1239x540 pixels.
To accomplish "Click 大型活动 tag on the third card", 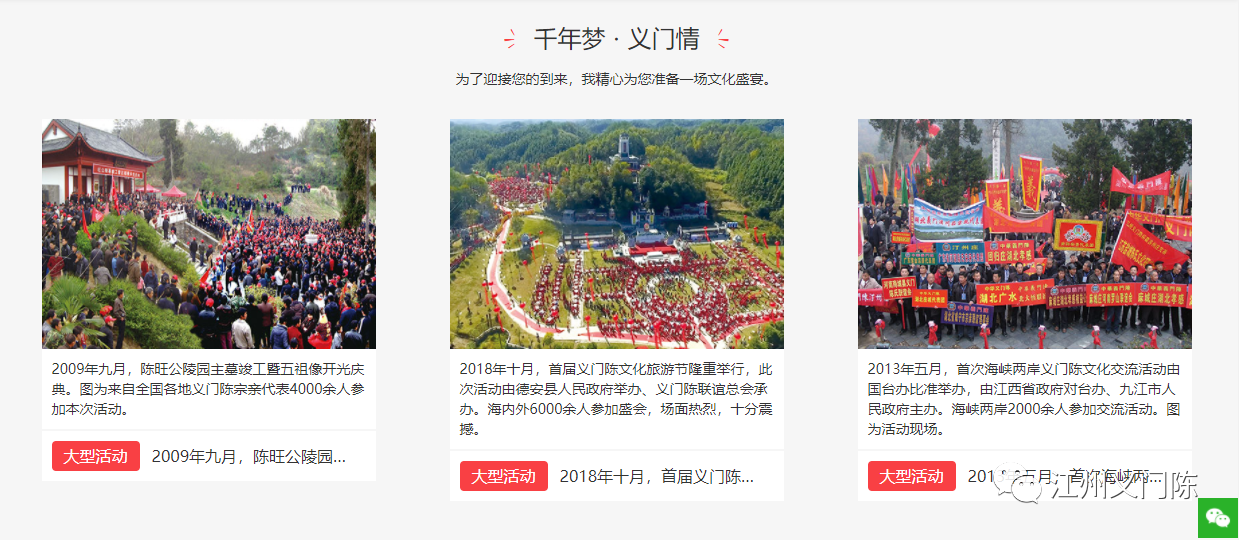I will [912, 476].
